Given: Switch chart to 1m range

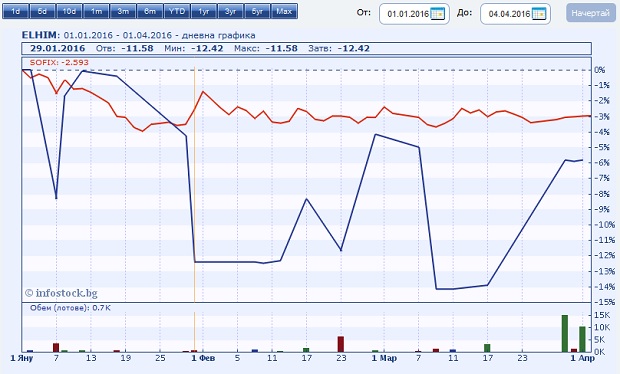Looking at the screenshot, I should click(x=96, y=11).
